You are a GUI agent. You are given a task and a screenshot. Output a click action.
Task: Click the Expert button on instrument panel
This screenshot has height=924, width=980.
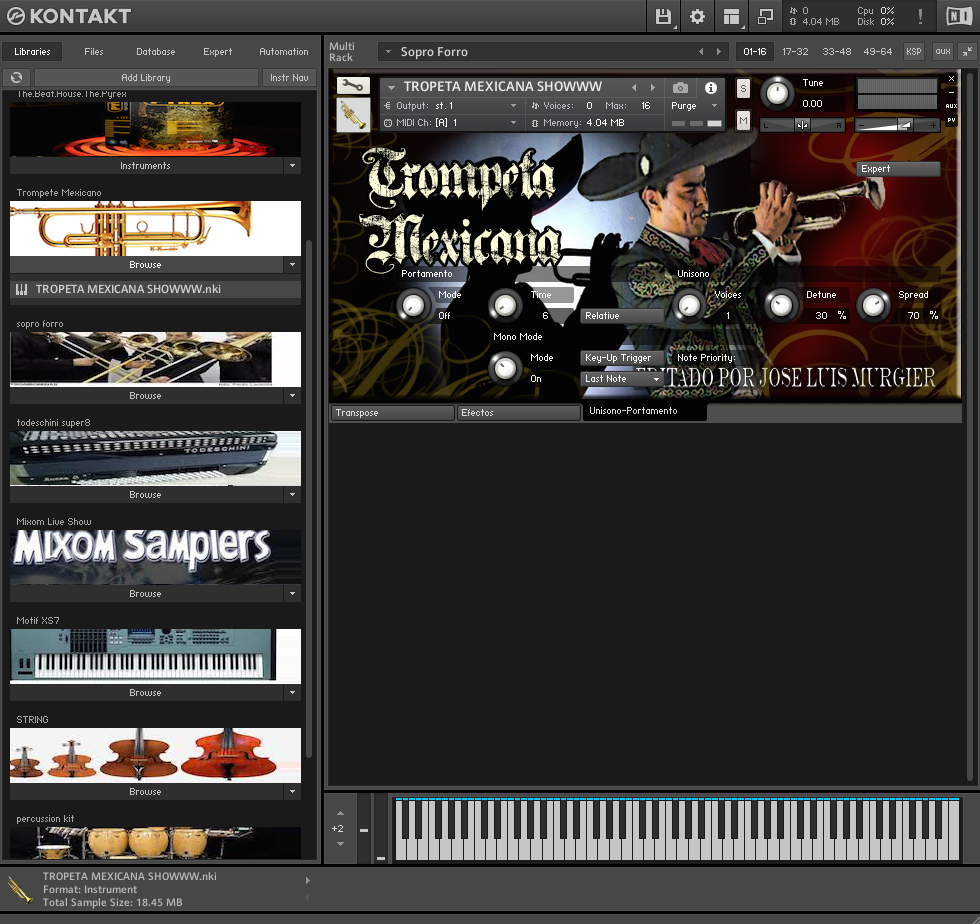click(898, 169)
